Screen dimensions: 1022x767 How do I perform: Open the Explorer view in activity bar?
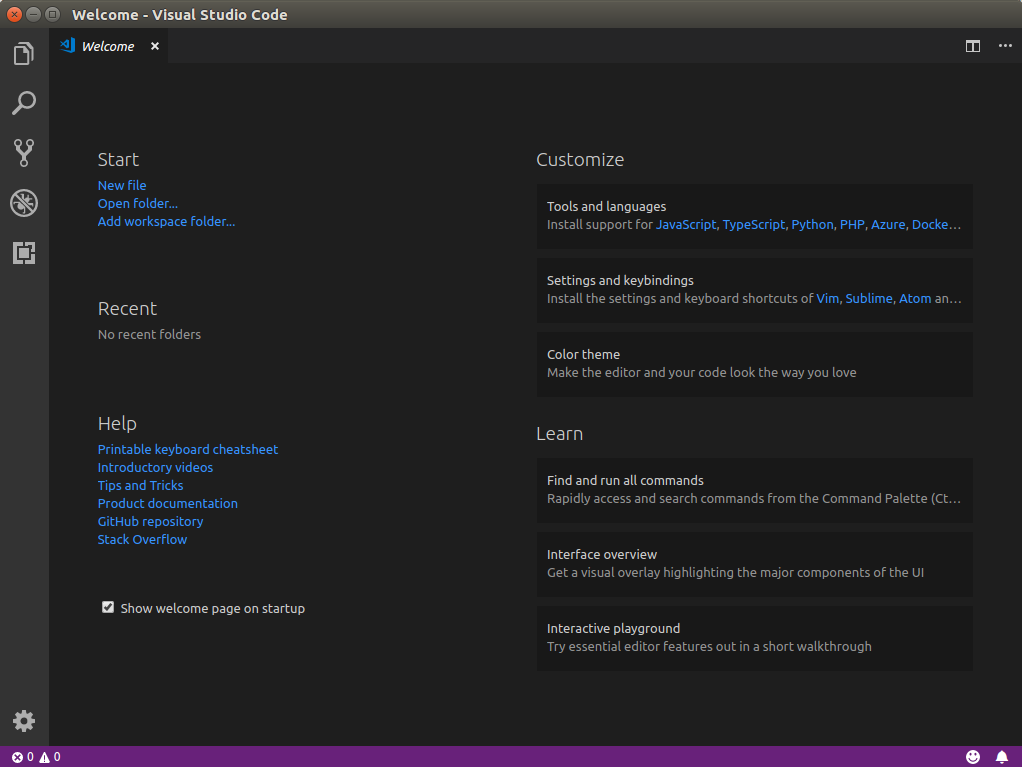click(x=24, y=54)
